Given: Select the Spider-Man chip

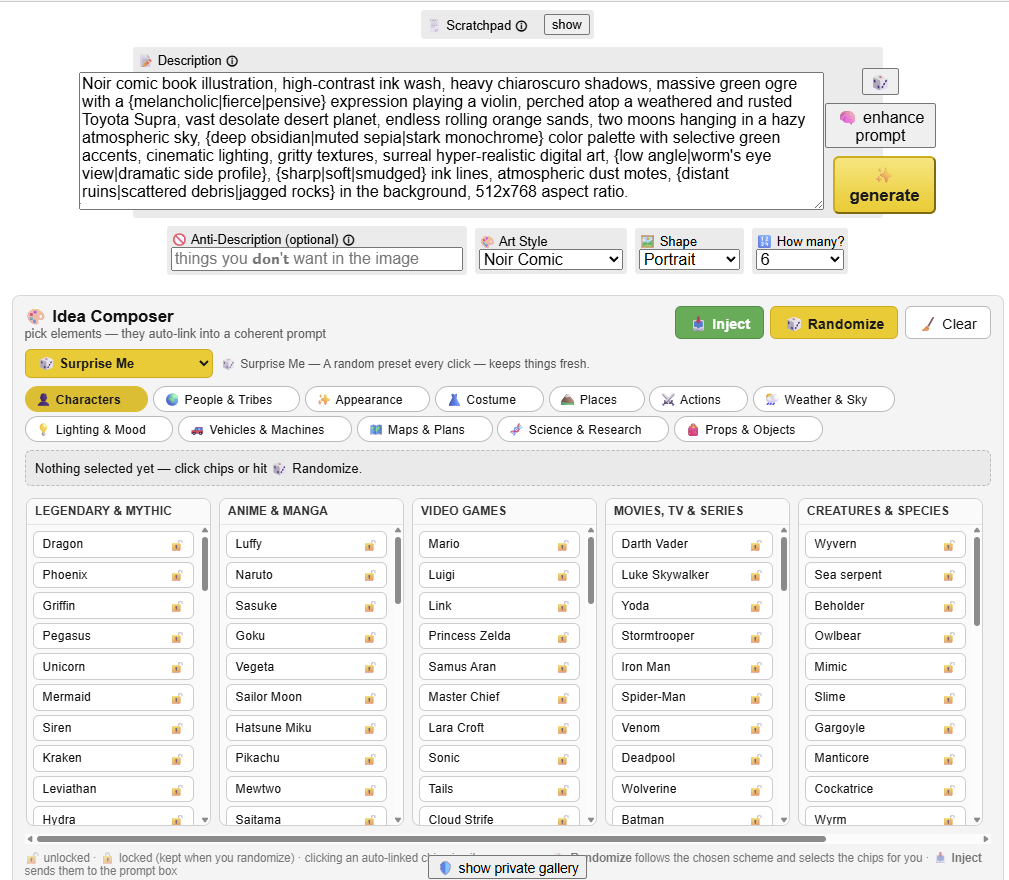Looking at the screenshot, I should tap(692, 697).
